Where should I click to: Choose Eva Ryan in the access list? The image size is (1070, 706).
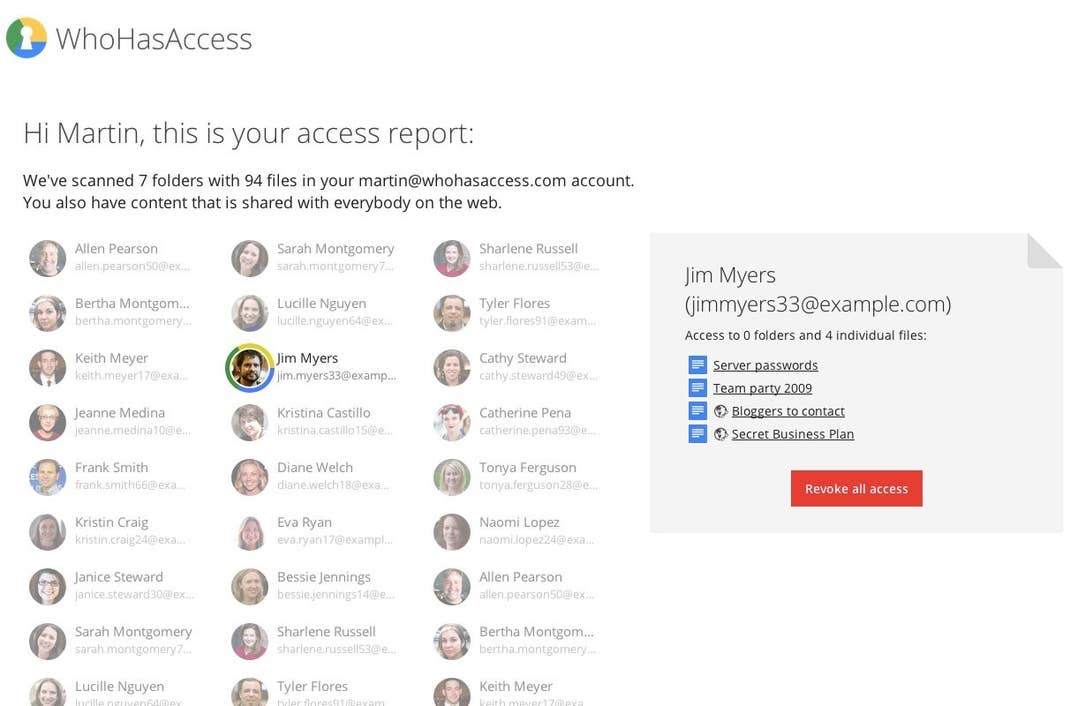pyautogui.click(x=303, y=523)
